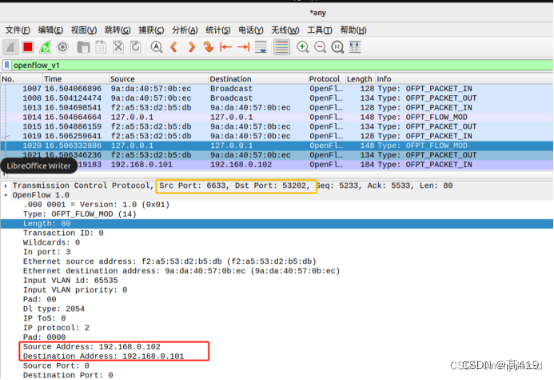Open the 文件(F) menu
Viewport: 554px width, 380px height.
18,30
